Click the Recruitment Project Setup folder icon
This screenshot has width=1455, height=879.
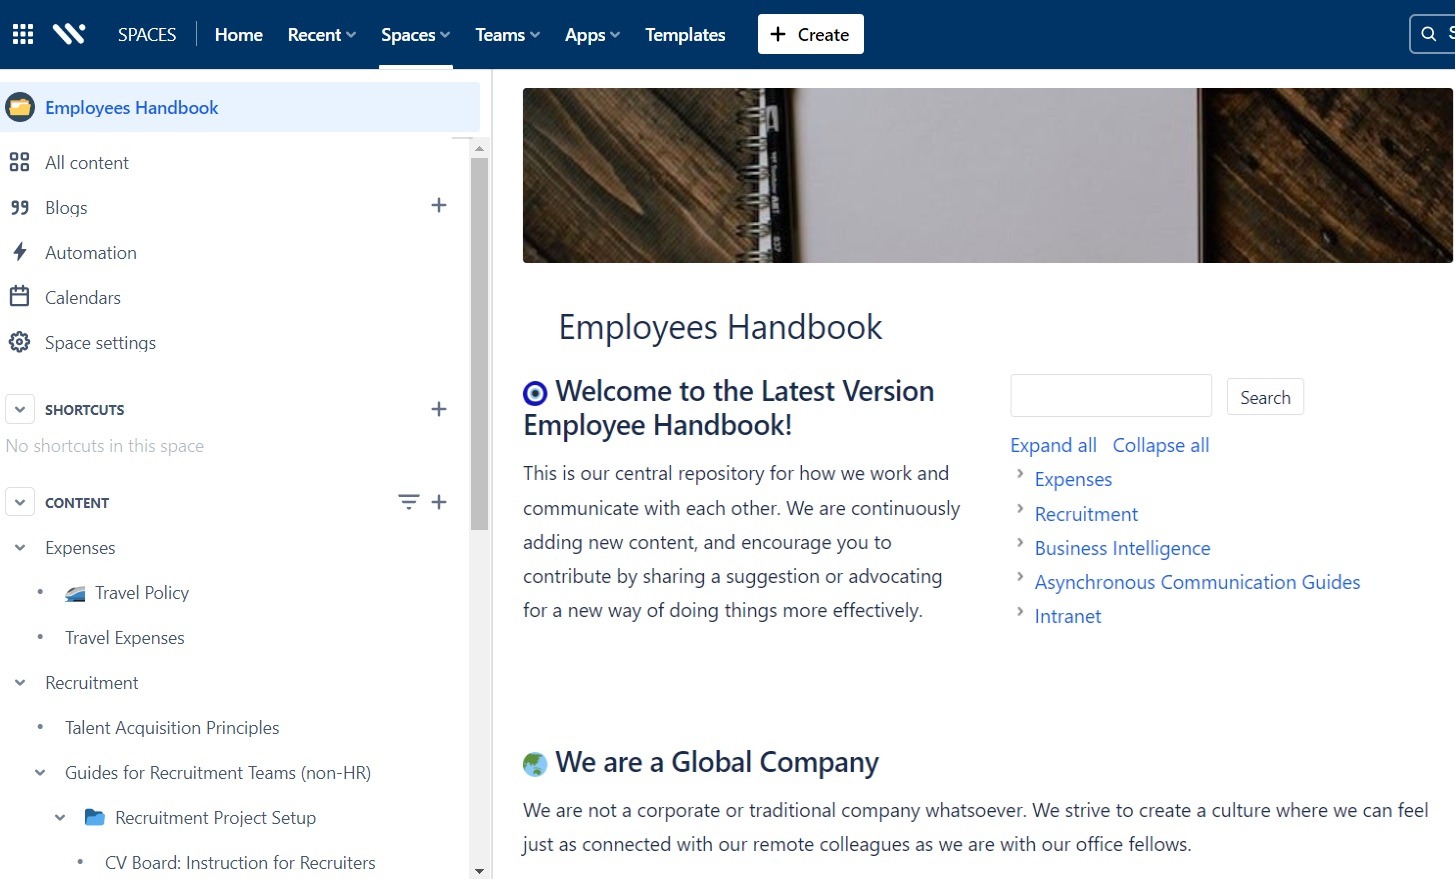94,817
